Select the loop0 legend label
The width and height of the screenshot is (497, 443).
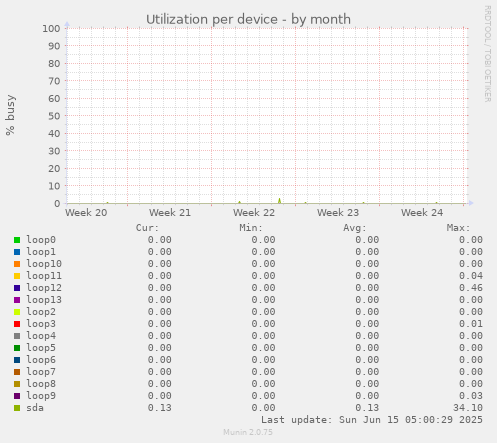[41, 240]
